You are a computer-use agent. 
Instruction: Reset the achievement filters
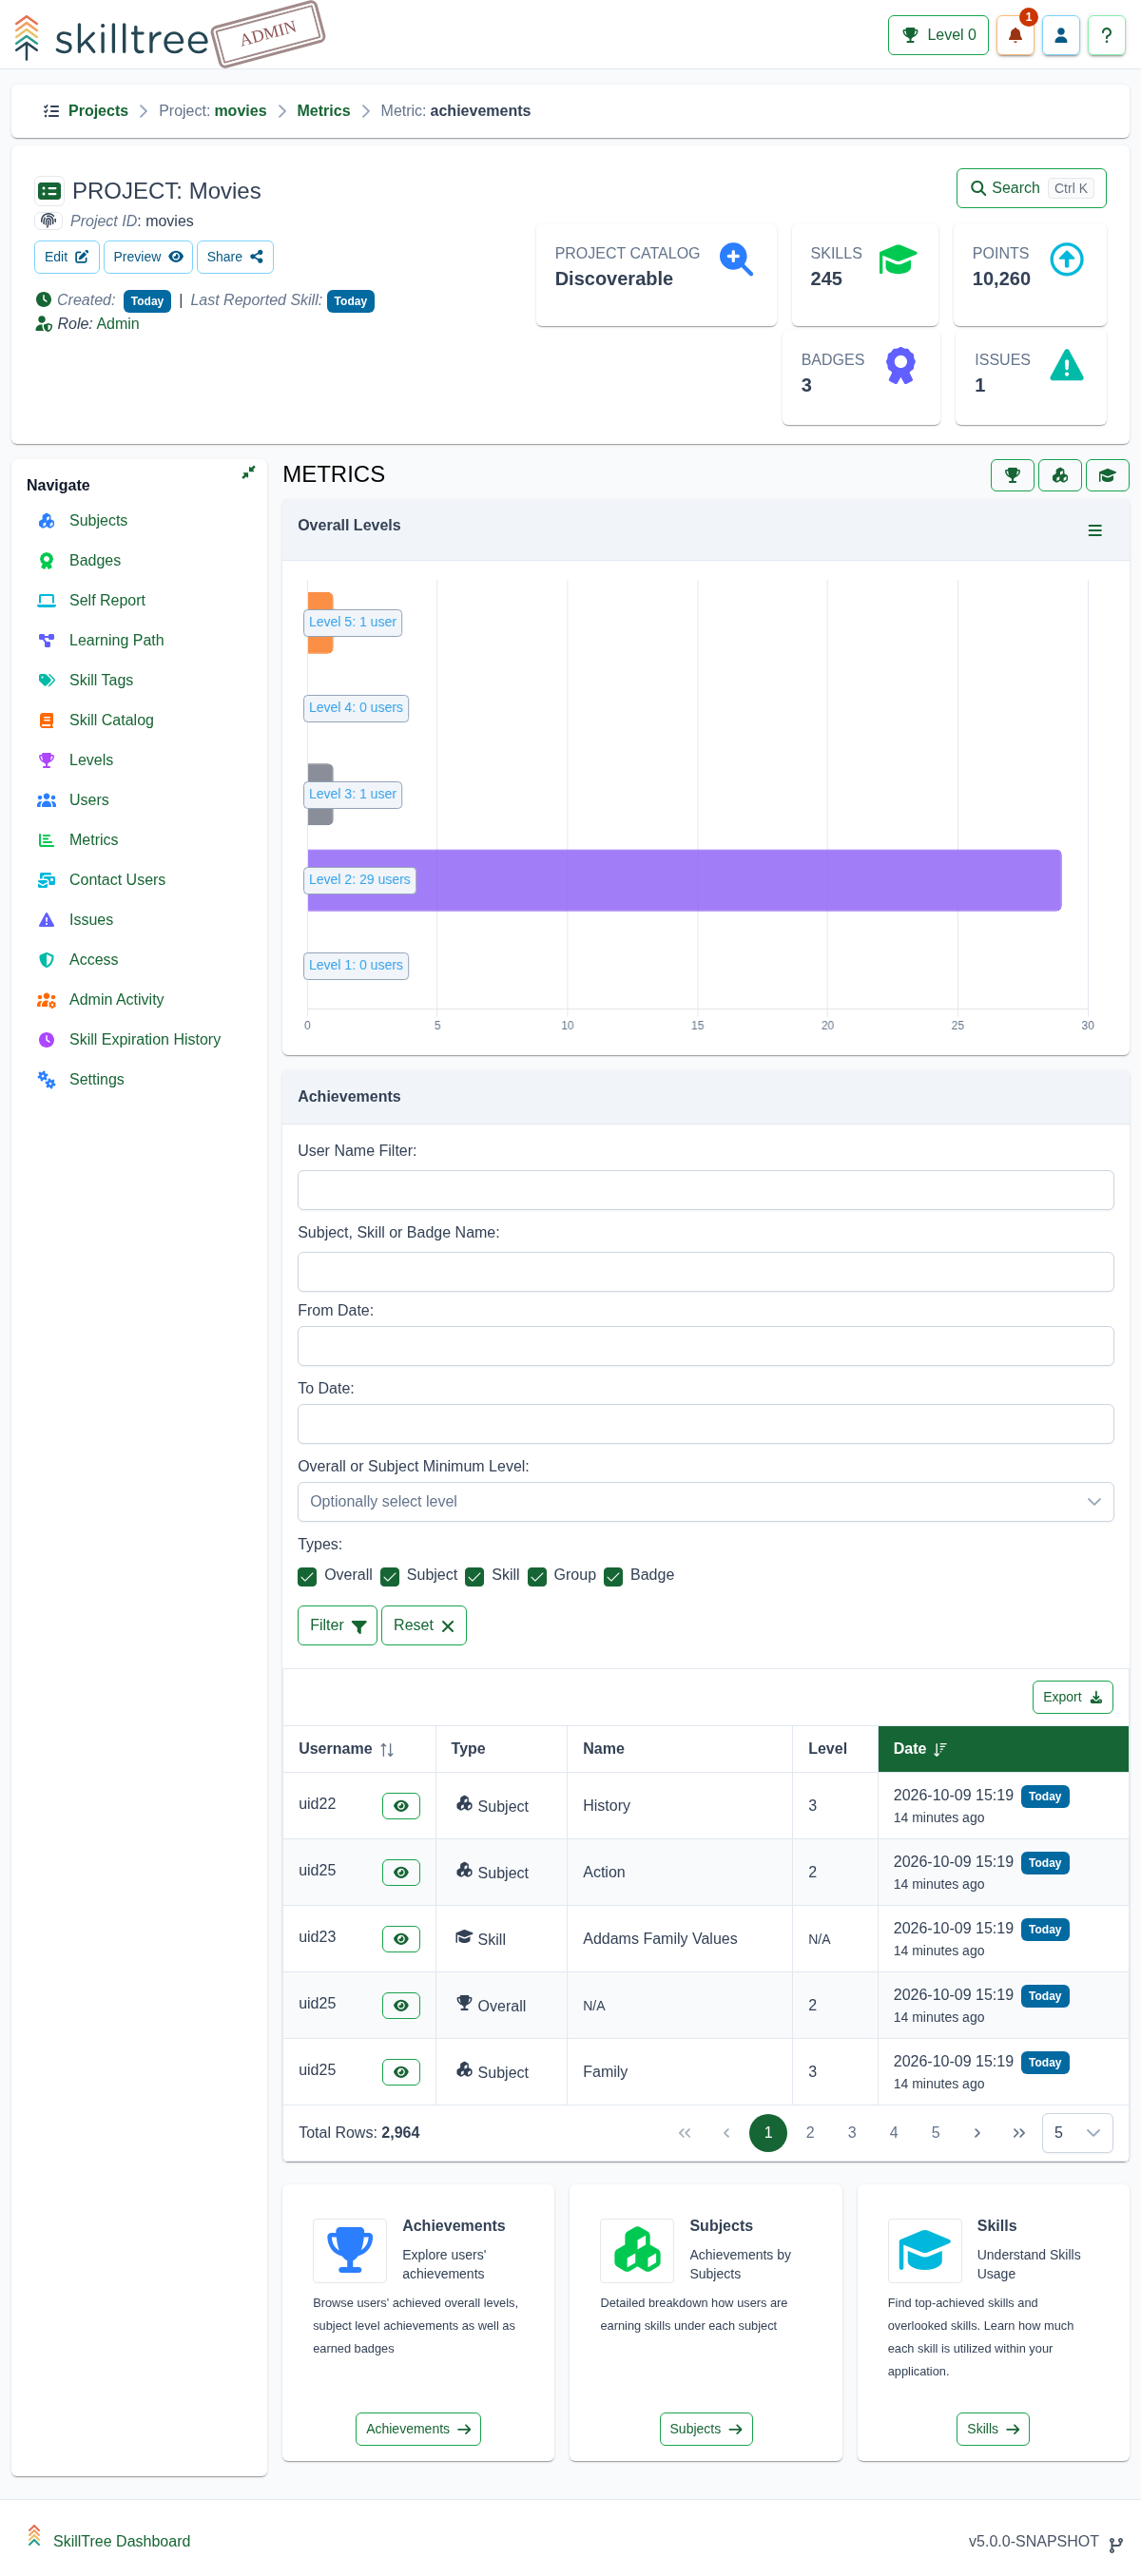coord(423,1626)
